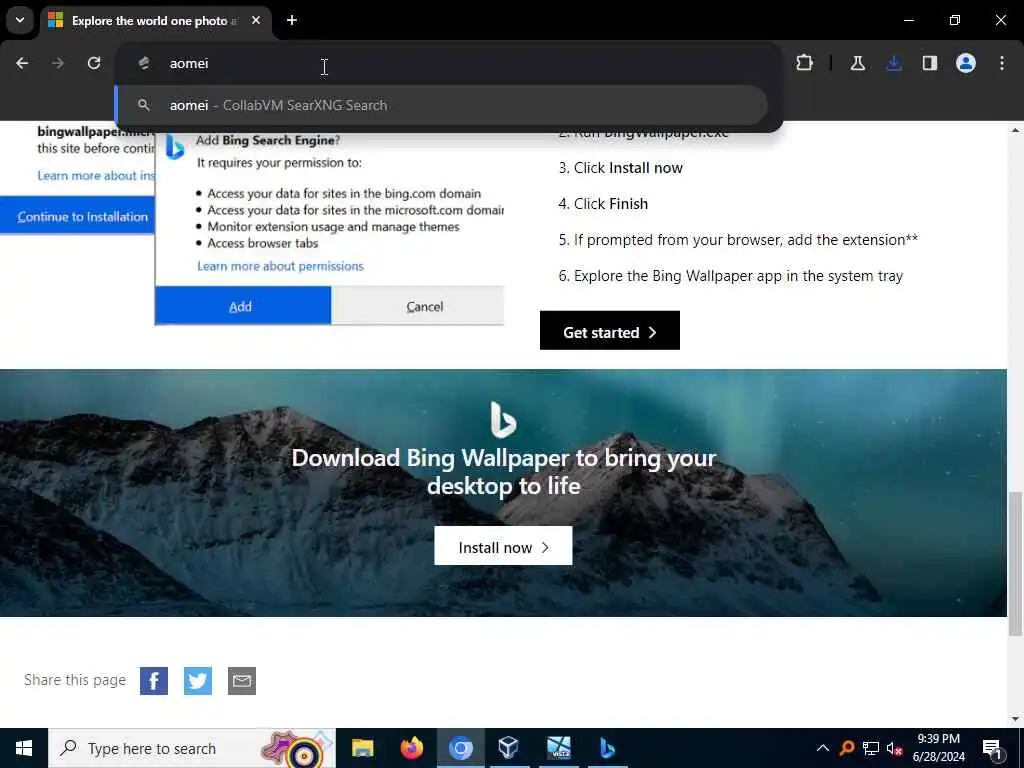Click the Cancel button
1024x768 pixels.
tap(418, 306)
